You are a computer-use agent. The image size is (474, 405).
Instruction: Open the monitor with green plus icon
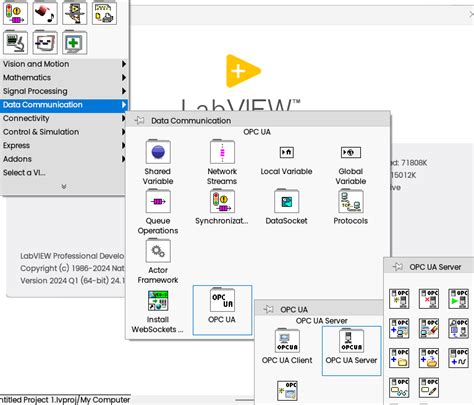click(75, 42)
